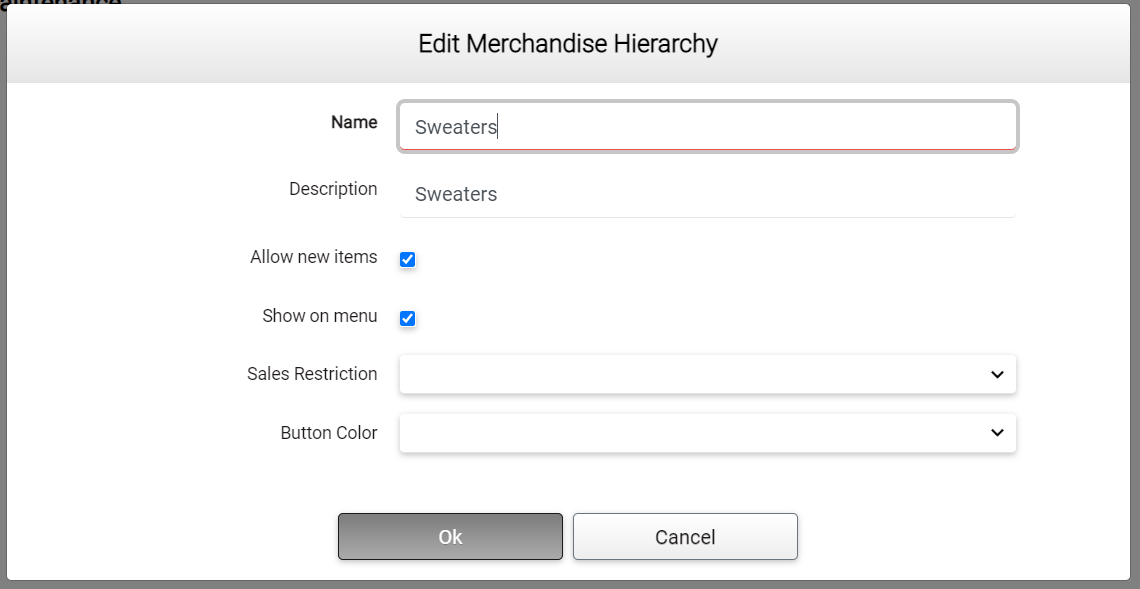
Task: Click the Description field label
Action: tap(333, 189)
